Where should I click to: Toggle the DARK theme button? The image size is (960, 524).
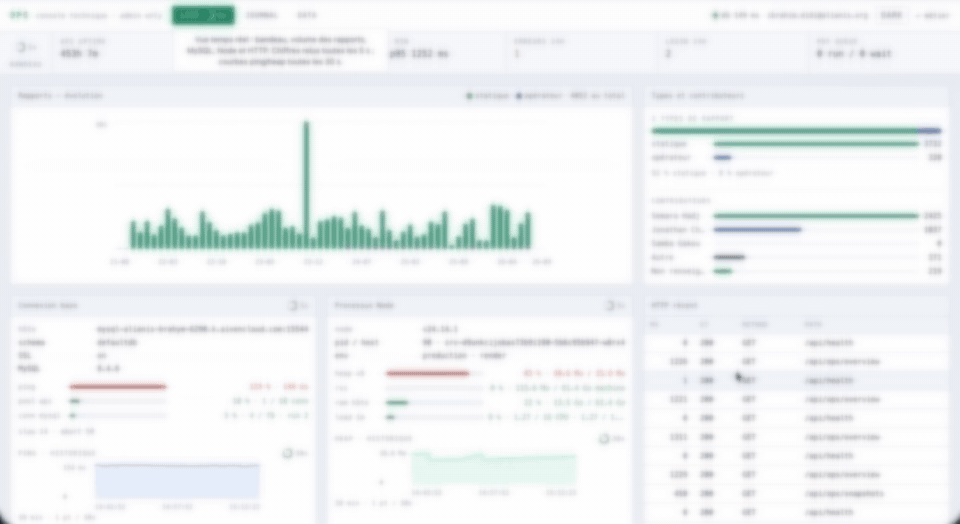891,15
